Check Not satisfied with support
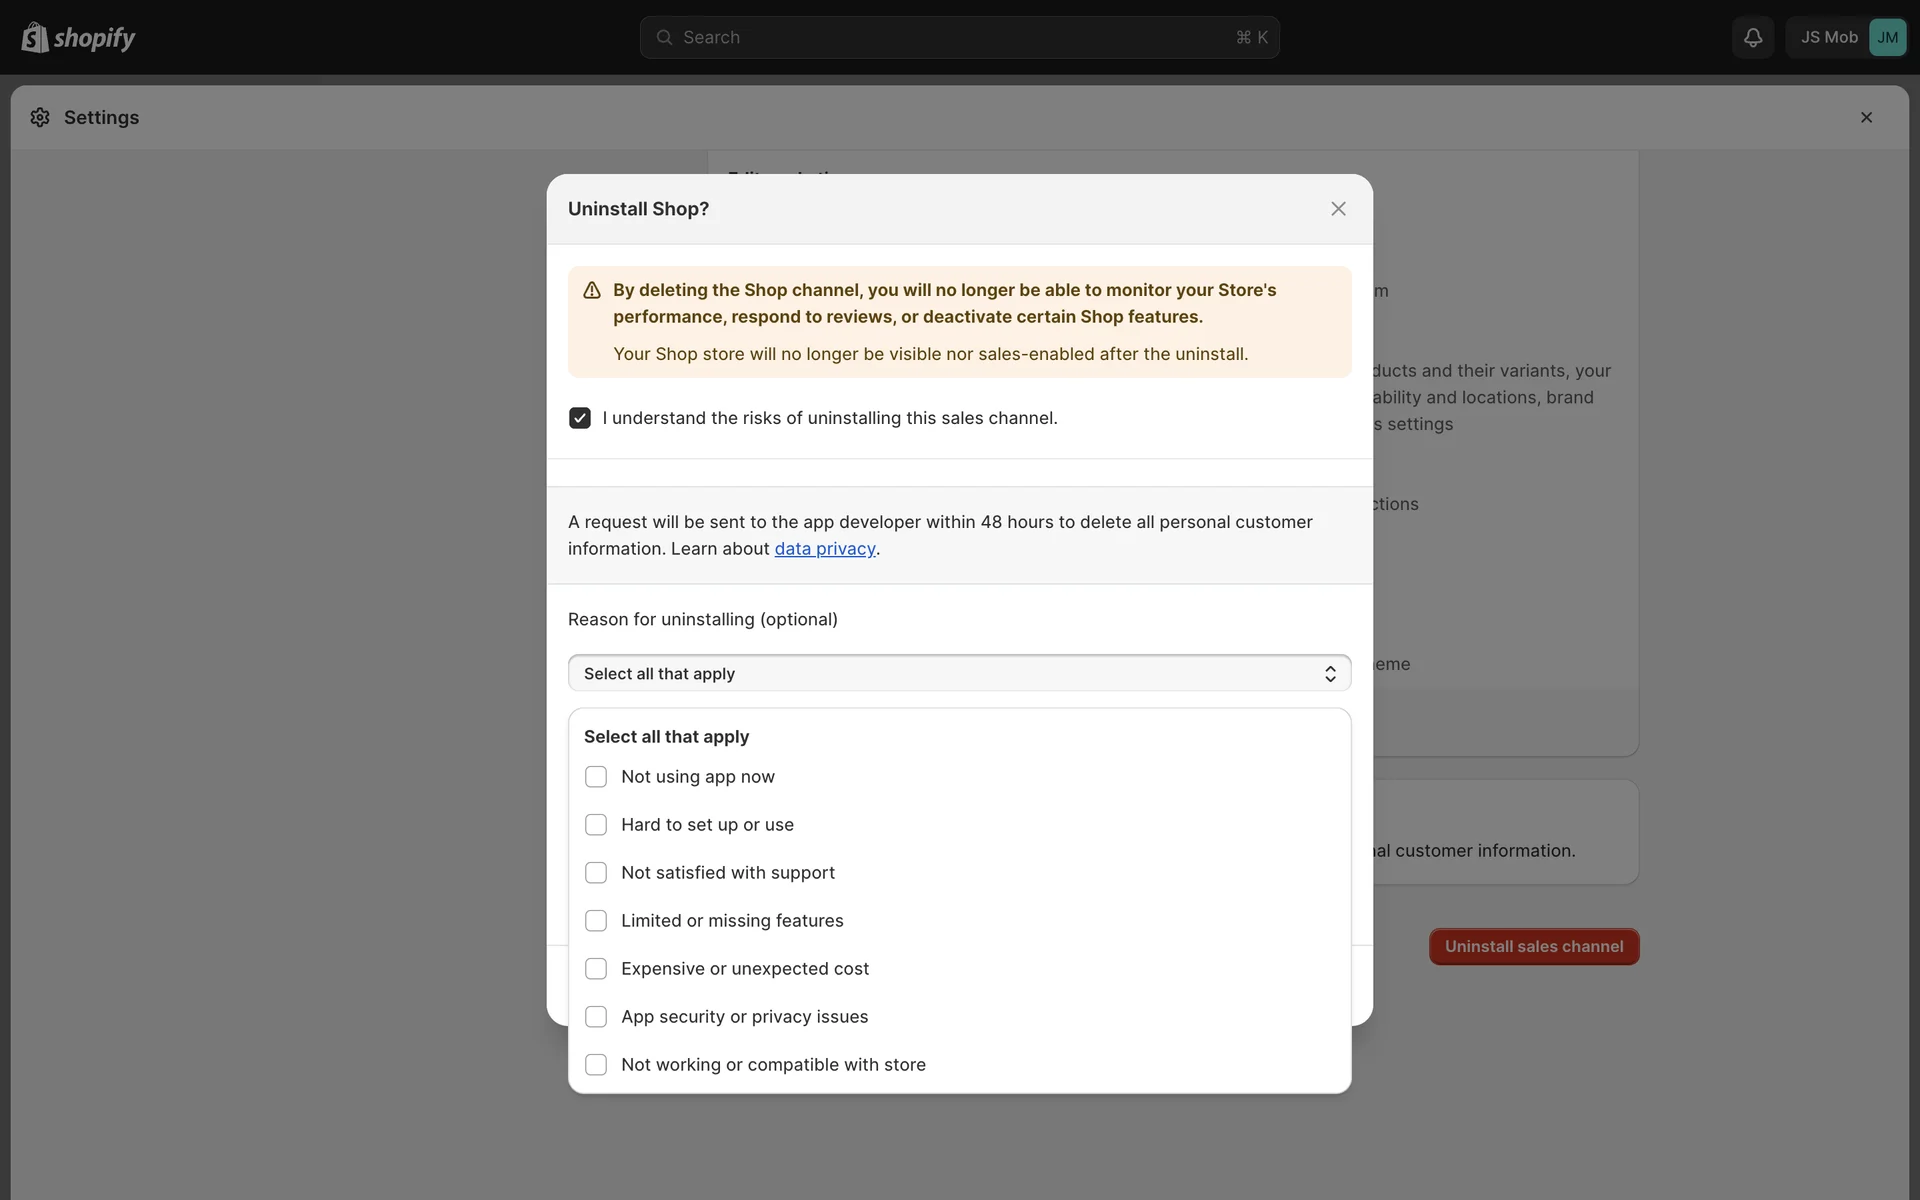Image resolution: width=1920 pixels, height=1200 pixels. tap(596, 873)
